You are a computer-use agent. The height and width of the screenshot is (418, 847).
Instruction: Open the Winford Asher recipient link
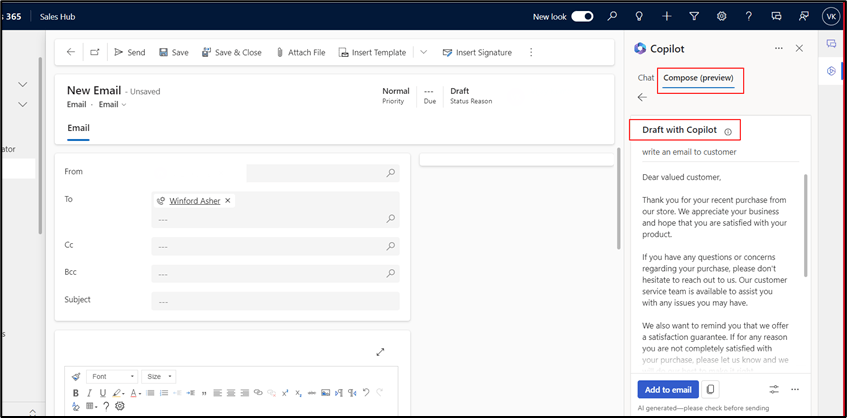pyautogui.click(x=194, y=201)
